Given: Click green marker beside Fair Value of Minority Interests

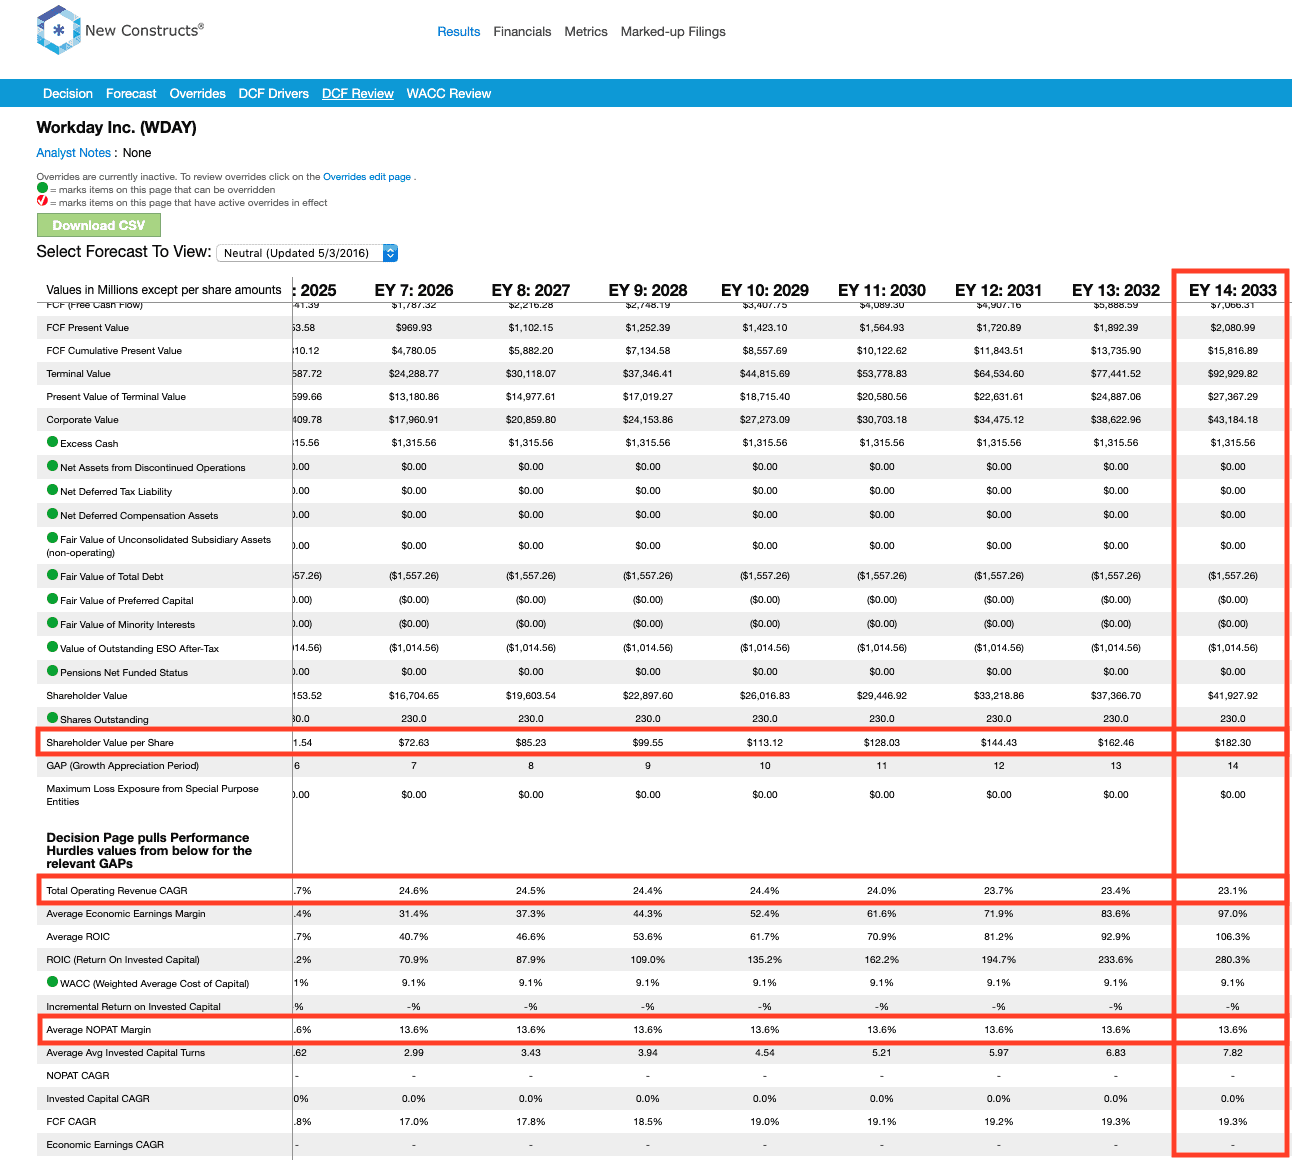Looking at the screenshot, I should (x=53, y=623).
